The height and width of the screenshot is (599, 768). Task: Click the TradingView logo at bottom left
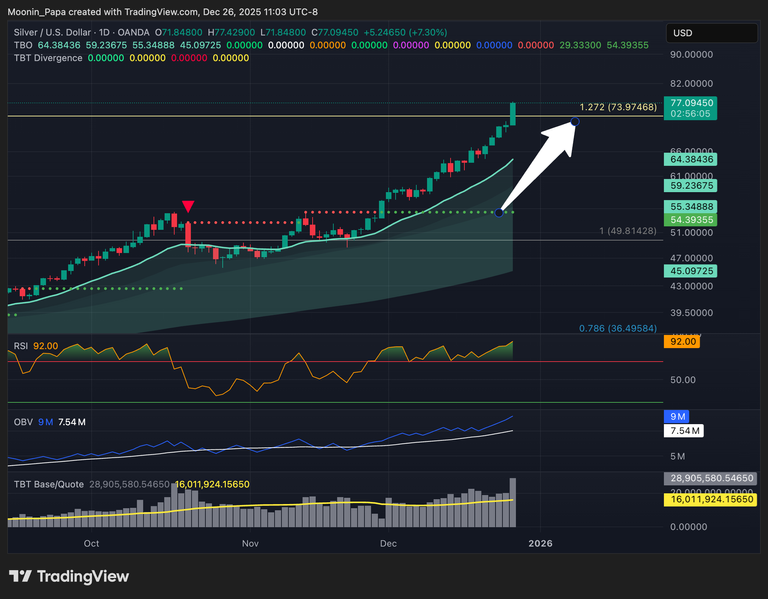[69, 577]
